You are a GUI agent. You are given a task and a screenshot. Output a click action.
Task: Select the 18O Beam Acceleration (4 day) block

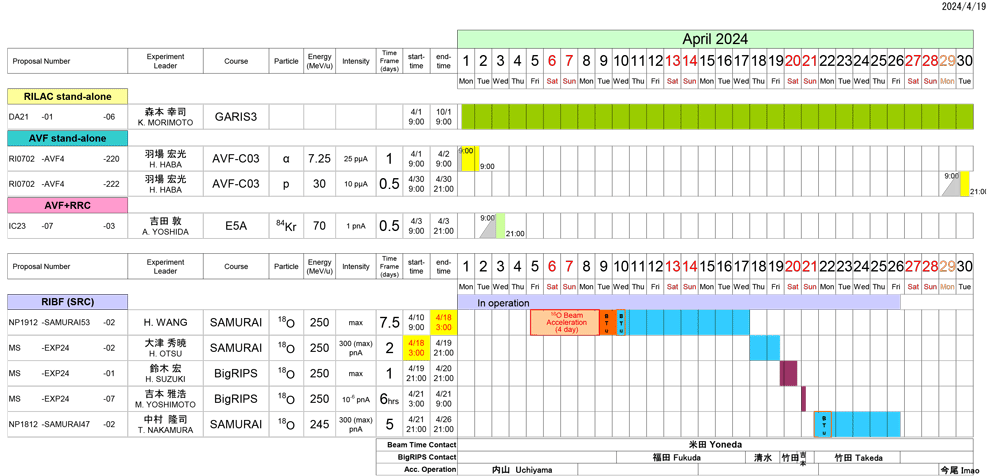tap(564, 322)
